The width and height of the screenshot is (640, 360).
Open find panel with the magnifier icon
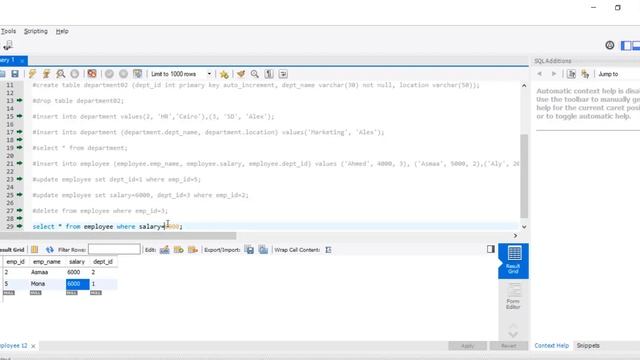tap(255, 74)
